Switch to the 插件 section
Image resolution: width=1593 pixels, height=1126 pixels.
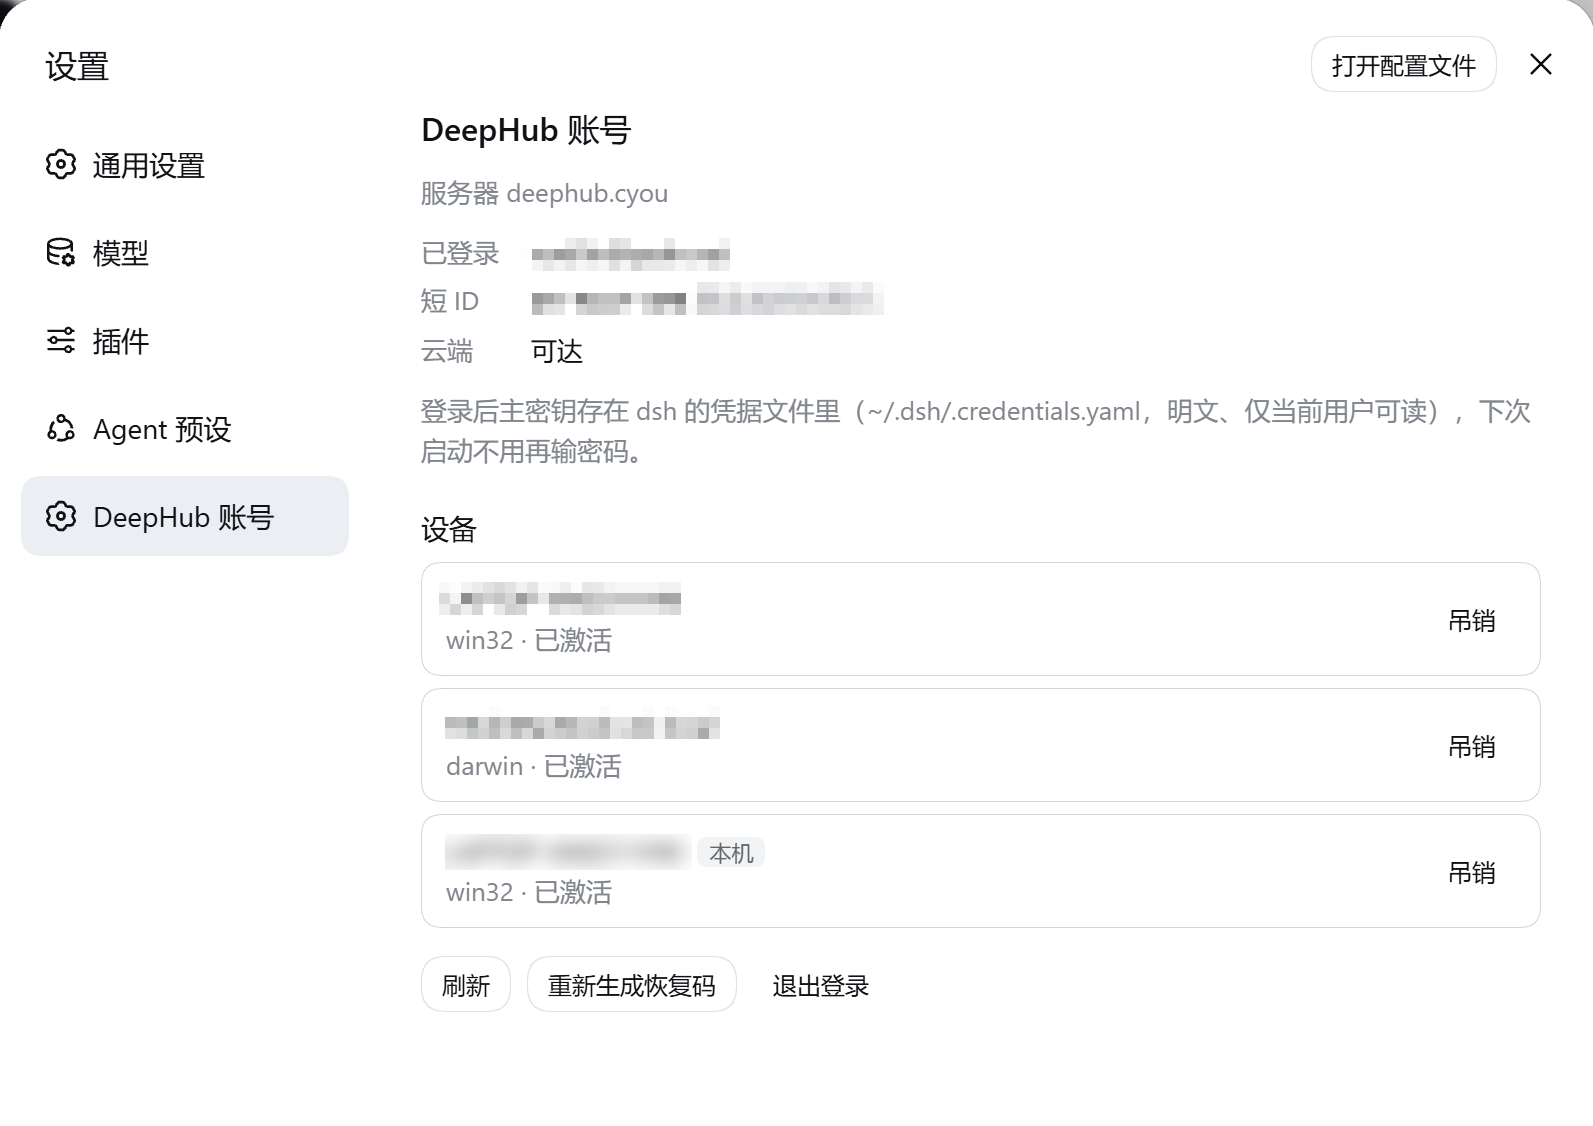pos(185,341)
